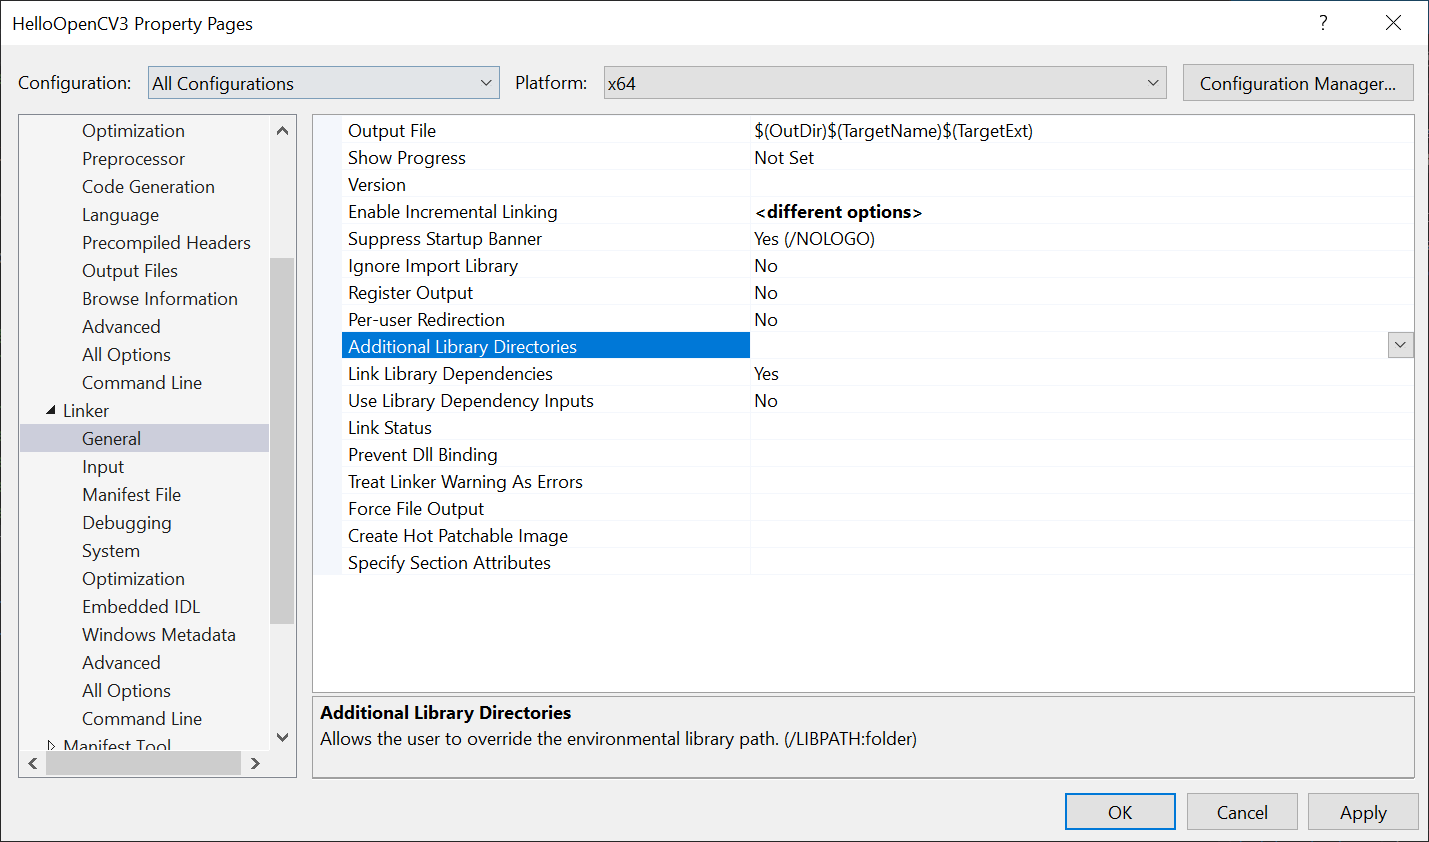Open the Debugging page under Linker
This screenshot has width=1429, height=842.
point(127,523)
